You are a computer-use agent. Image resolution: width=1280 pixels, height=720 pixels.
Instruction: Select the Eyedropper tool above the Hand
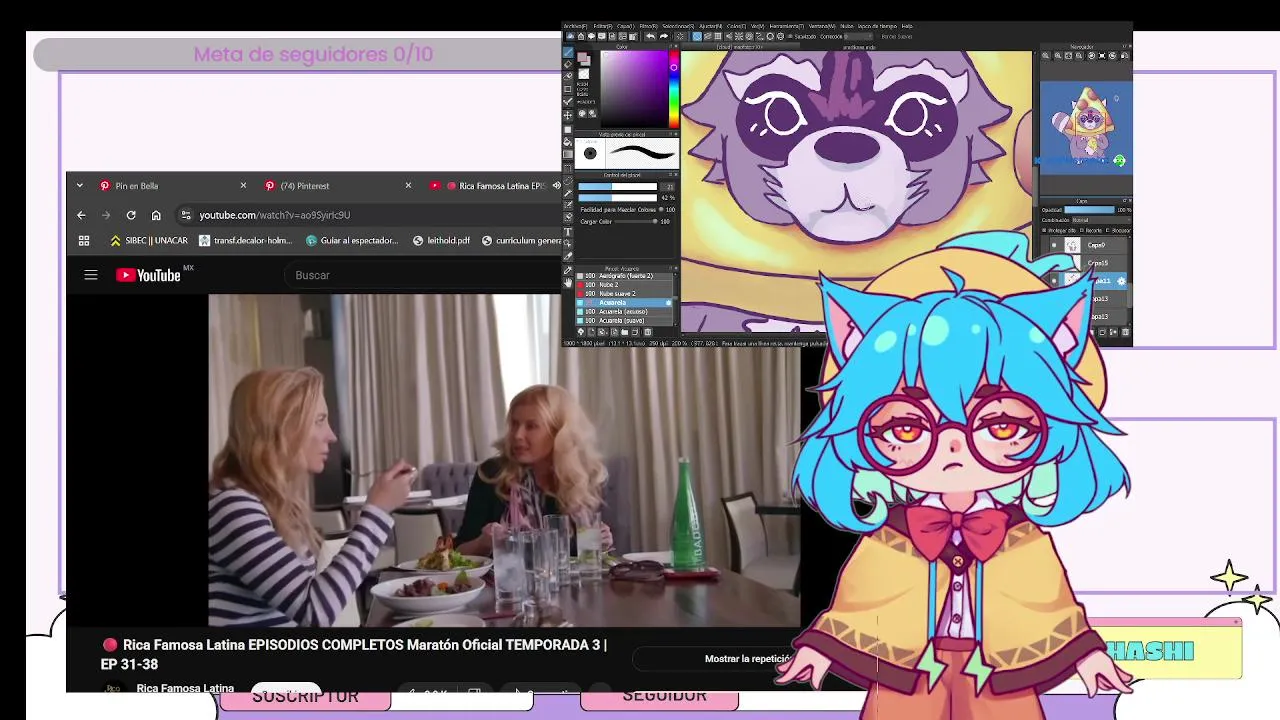[568, 270]
